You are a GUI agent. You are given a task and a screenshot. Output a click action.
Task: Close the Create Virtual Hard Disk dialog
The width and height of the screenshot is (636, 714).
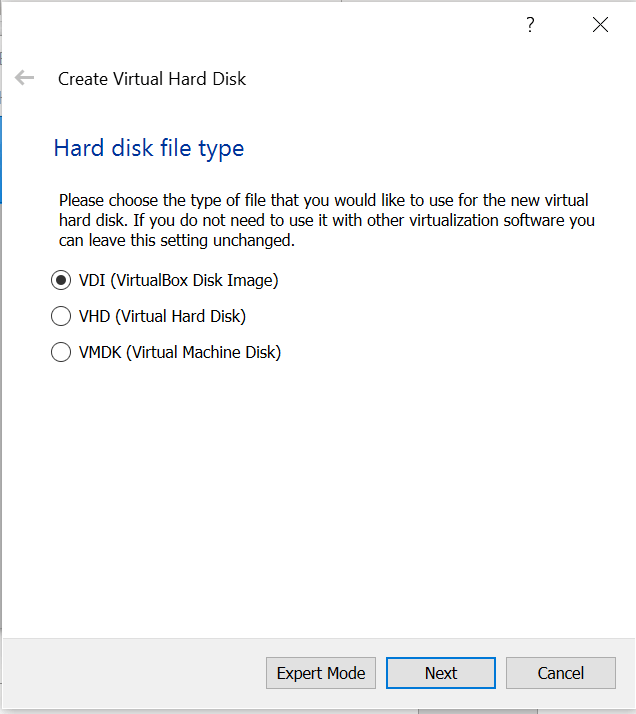pos(600,25)
